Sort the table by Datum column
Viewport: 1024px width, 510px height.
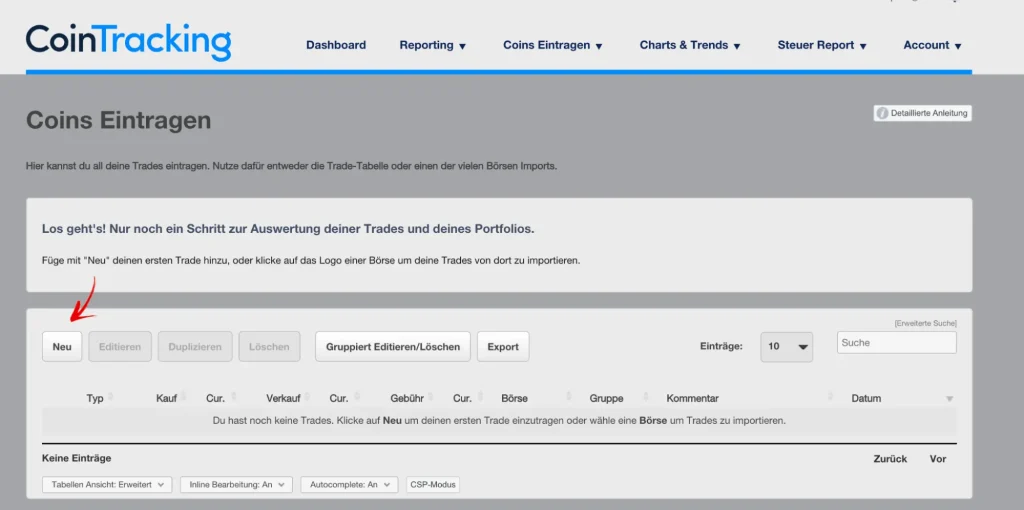click(866, 398)
